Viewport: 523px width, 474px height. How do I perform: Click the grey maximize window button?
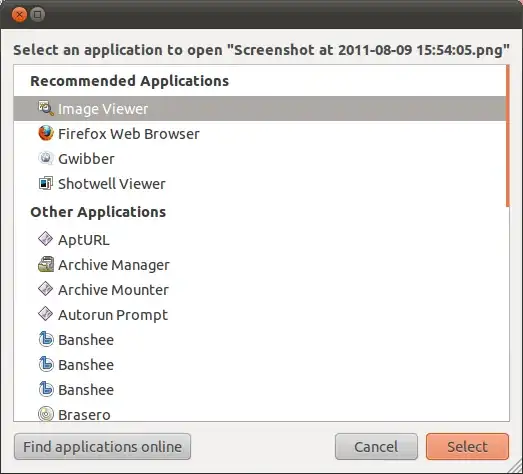pyautogui.click(x=37, y=15)
